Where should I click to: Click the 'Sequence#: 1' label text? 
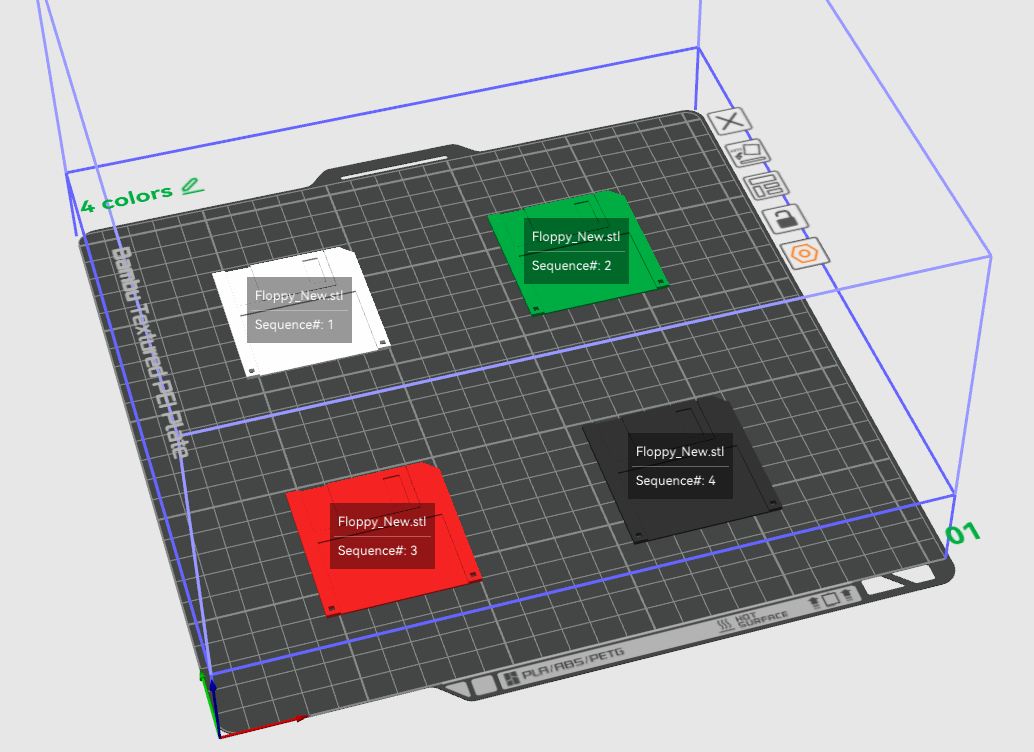point(294,325)
